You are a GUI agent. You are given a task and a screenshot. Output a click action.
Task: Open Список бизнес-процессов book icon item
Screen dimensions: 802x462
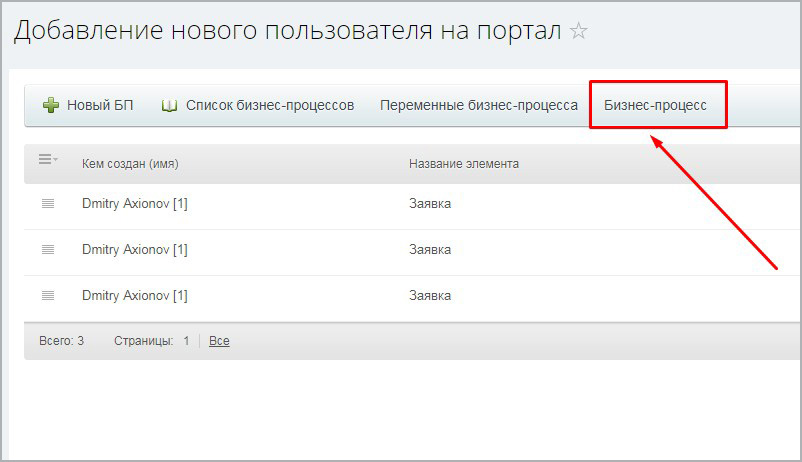[257, 105]
